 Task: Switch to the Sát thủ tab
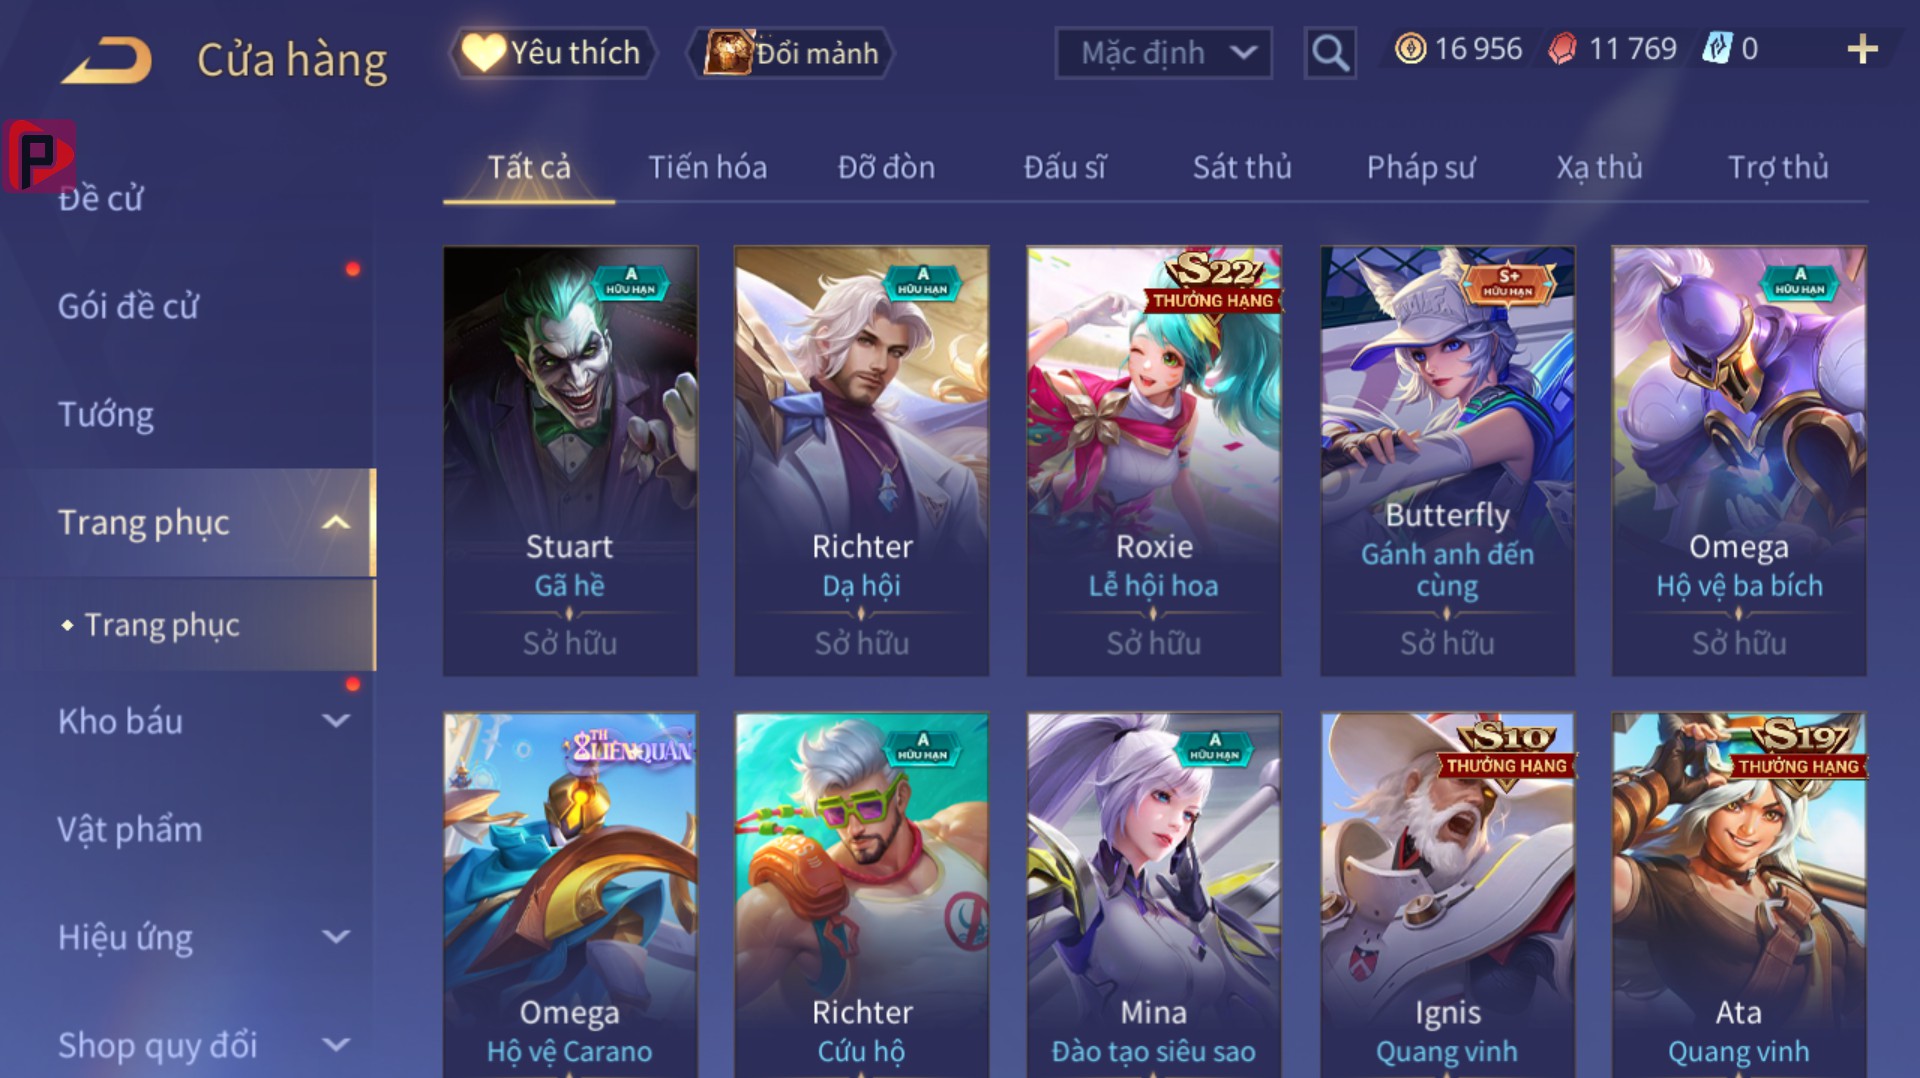point(1242,167)
